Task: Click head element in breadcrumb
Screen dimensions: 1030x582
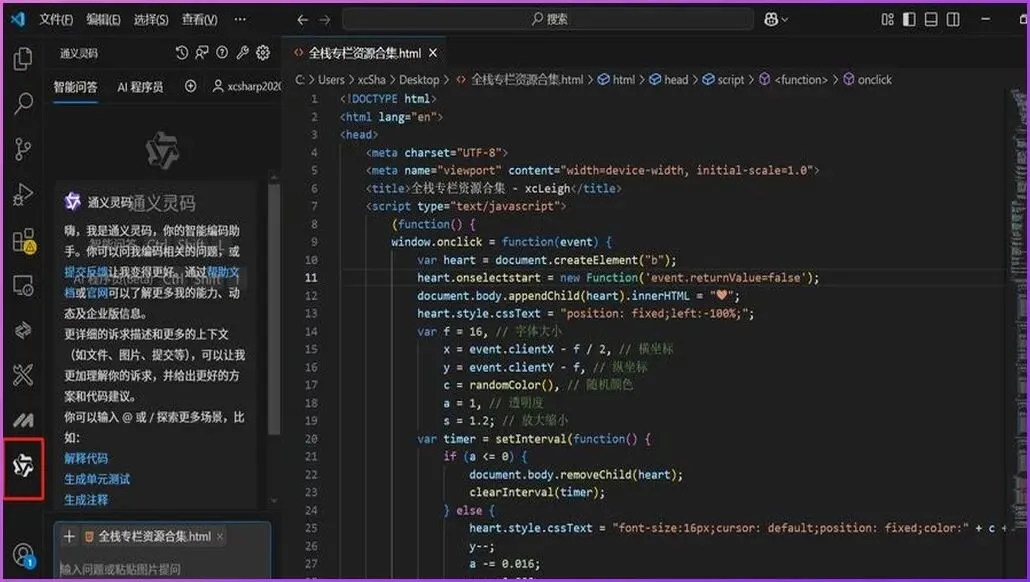Action: point(669,79)
